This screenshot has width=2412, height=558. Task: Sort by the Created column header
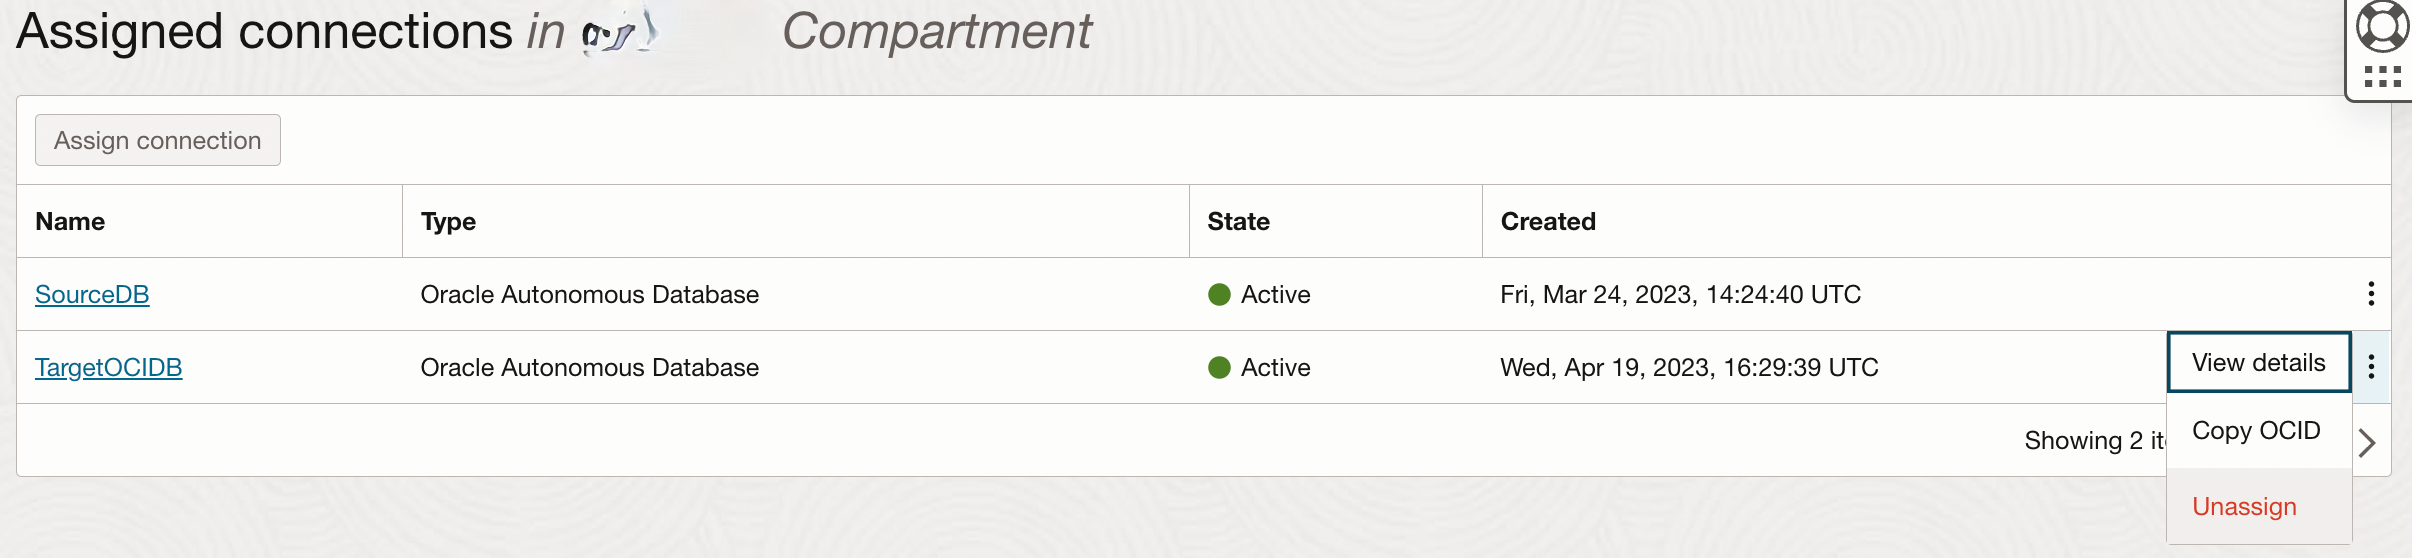[1548, 221]
